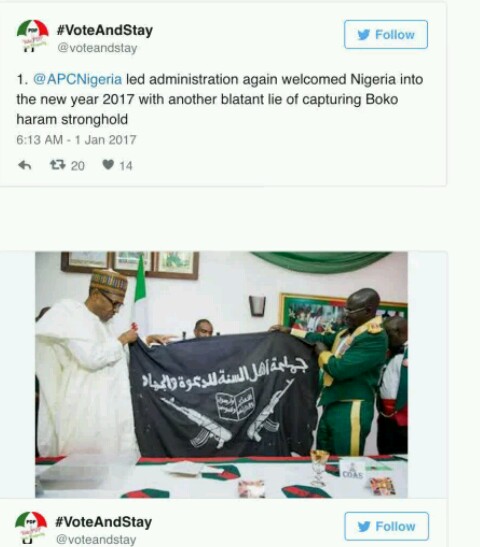Click the @voteandstay handle on bottom tweet
Viewport: 480px width, 547px height.
click(x=96, y=539)
